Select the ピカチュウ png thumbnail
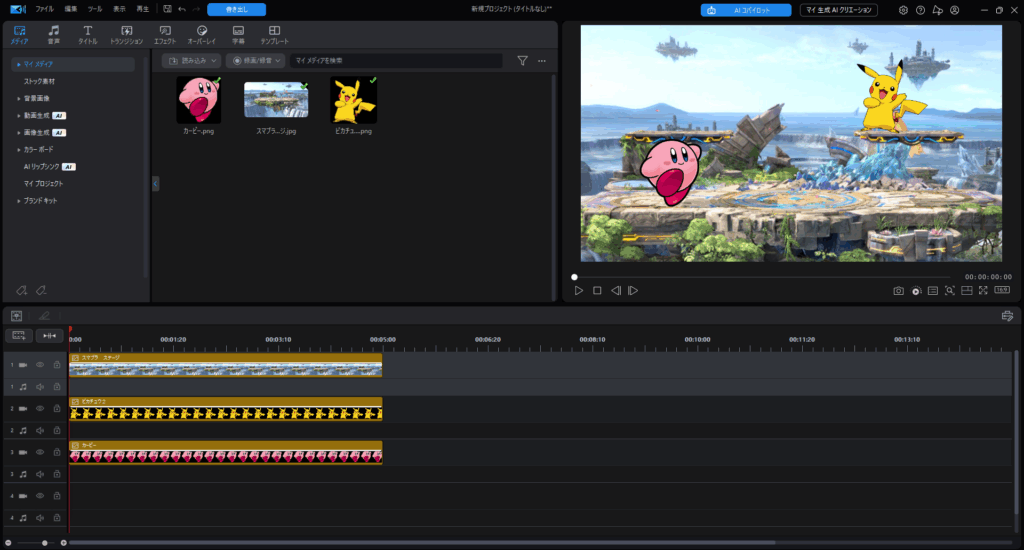The width and height of the screenshot is (1024, 550). pos(353,100)
